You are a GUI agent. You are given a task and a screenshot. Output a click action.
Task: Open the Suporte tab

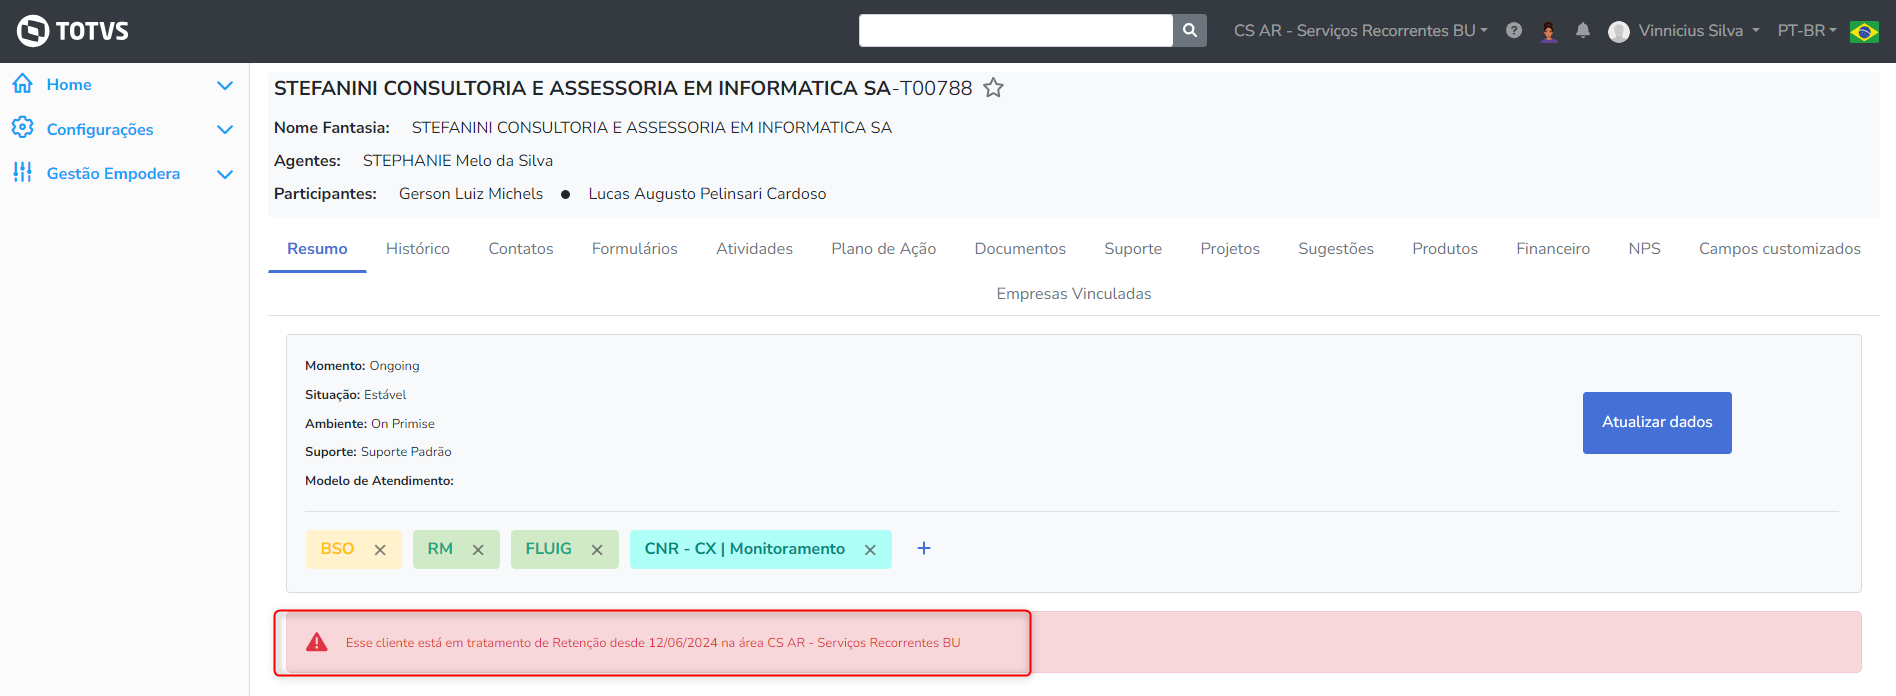tap(1133, 249)
